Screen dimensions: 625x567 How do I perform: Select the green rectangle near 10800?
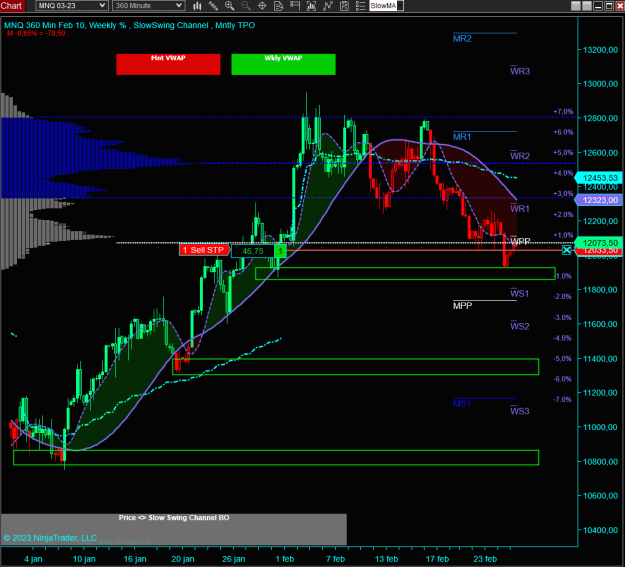(276, 457)
